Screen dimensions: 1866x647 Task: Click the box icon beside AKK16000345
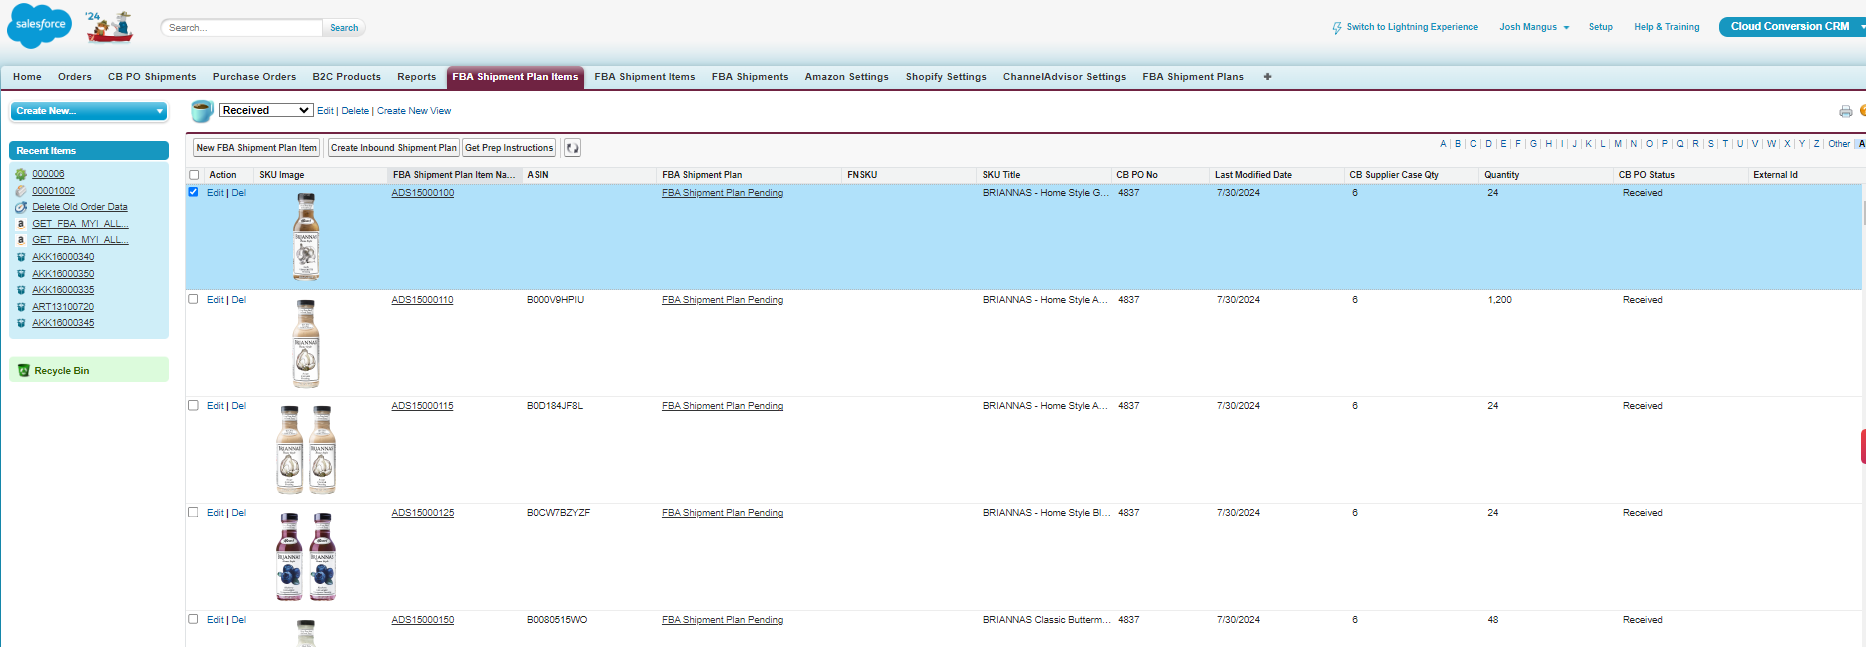pos(21,323)
